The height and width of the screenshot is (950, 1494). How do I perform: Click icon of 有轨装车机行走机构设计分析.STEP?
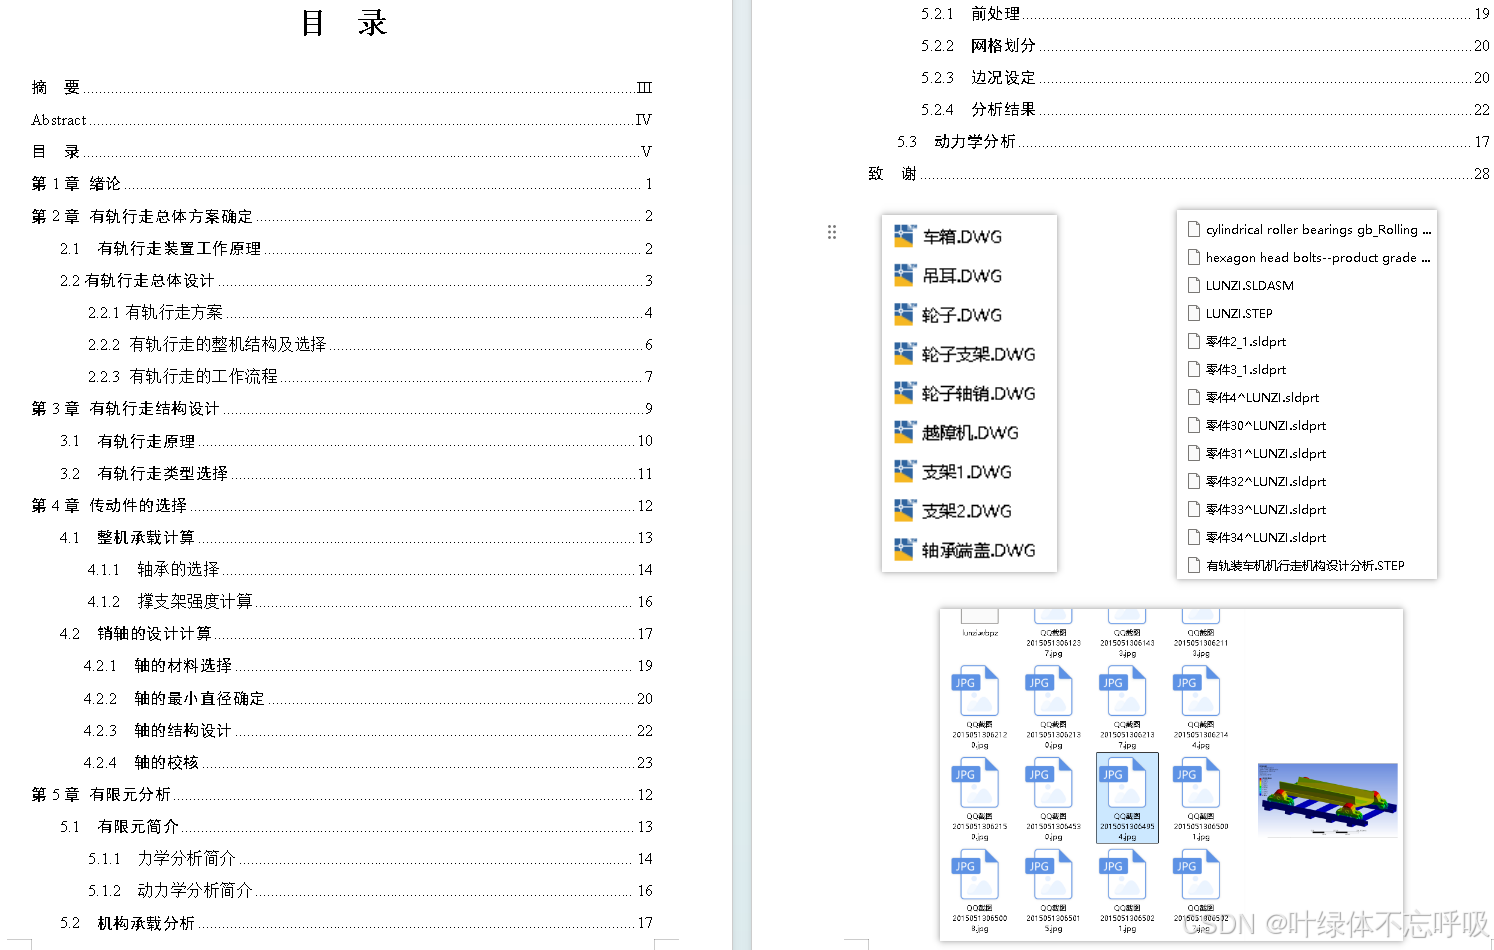tap(1193, 565)
